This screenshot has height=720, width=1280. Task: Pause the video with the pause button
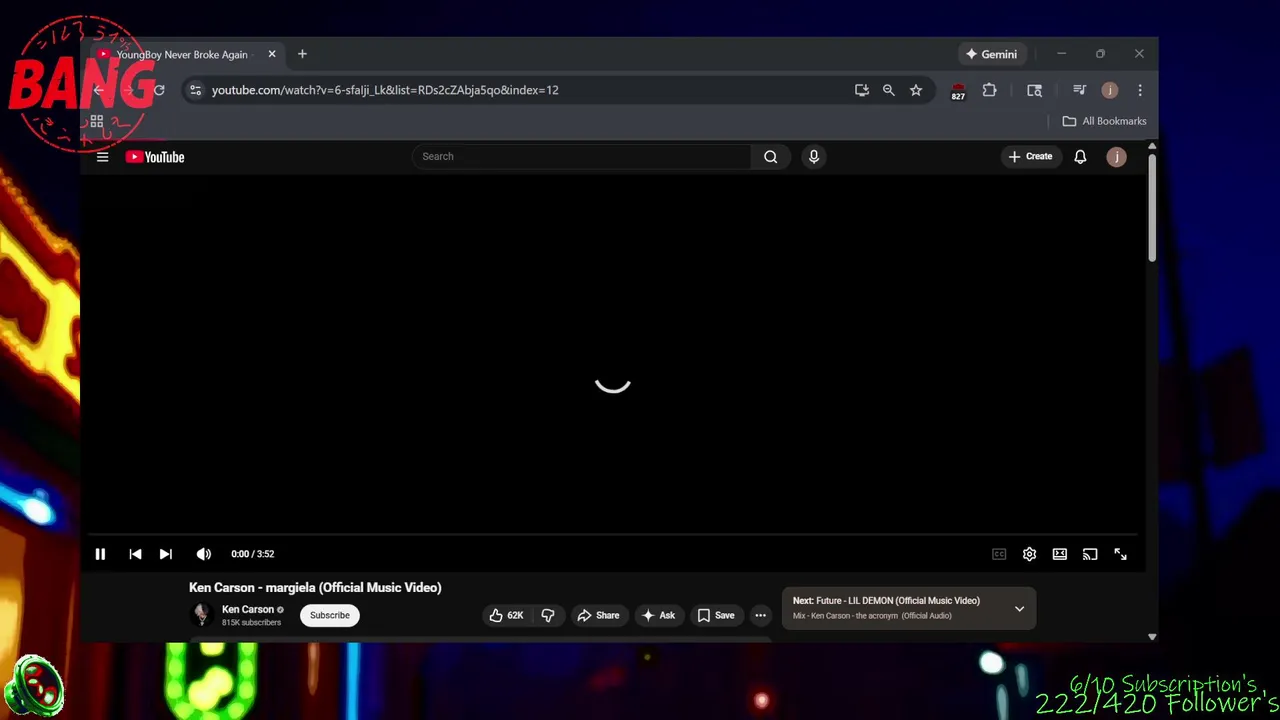click(x=100, y=554)
